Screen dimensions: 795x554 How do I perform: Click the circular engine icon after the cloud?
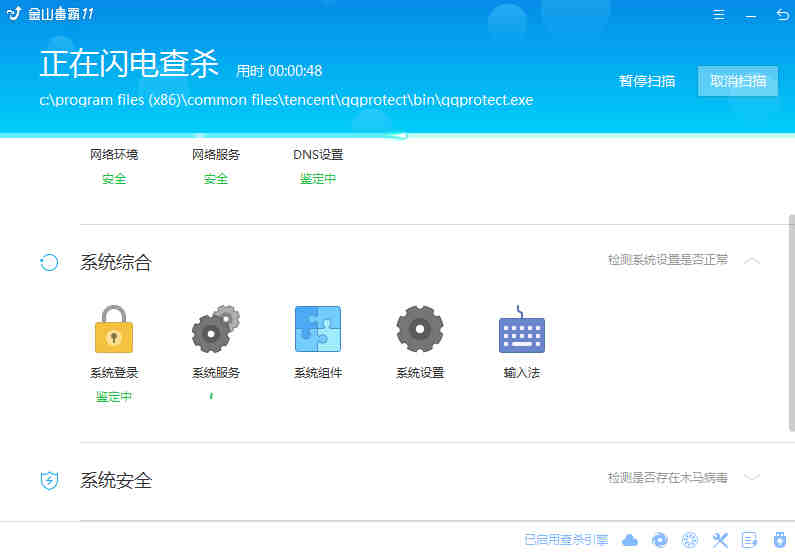pyautogui.click(x=660, y=540)
